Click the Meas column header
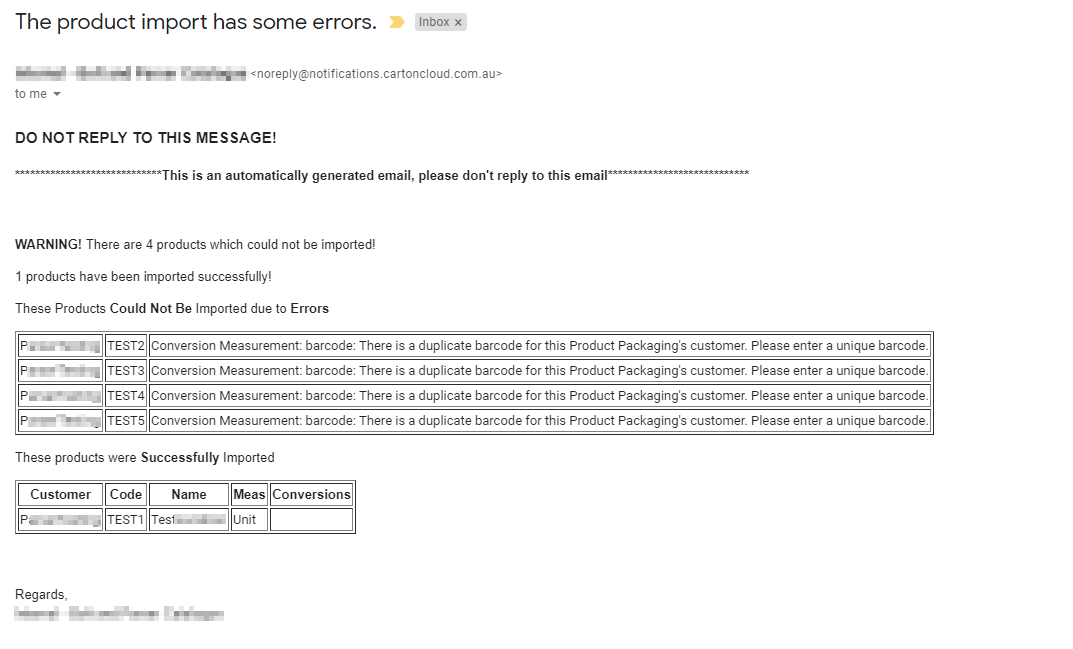Screen dimensions: 1073x649 pos(249,494)
